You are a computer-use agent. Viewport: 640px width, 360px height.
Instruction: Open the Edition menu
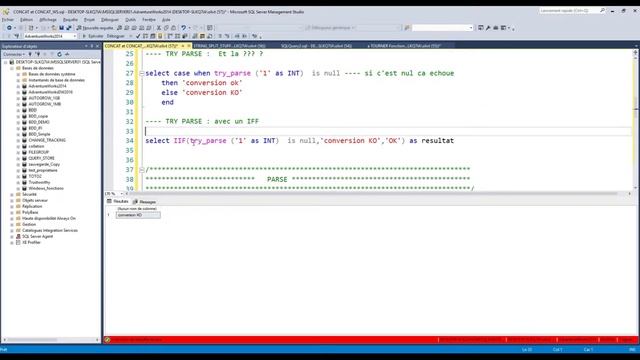pos(26,20)
